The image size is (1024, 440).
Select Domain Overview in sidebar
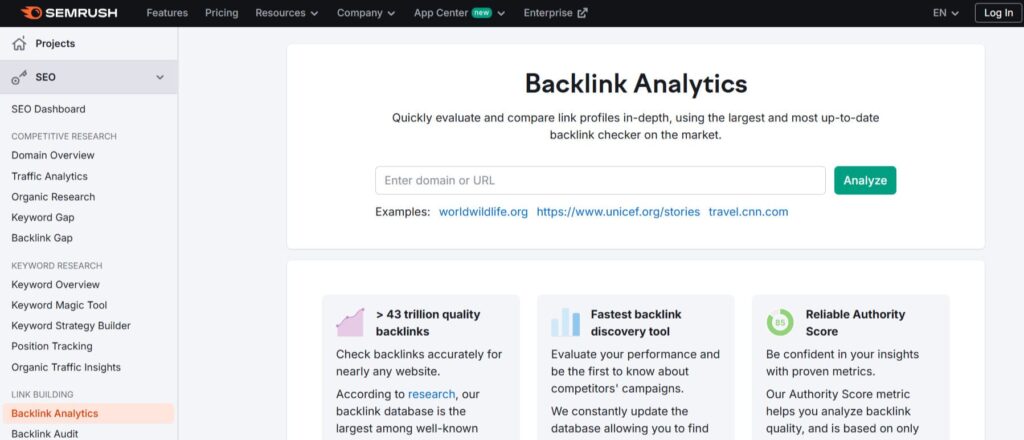click(x=53, y=155)
